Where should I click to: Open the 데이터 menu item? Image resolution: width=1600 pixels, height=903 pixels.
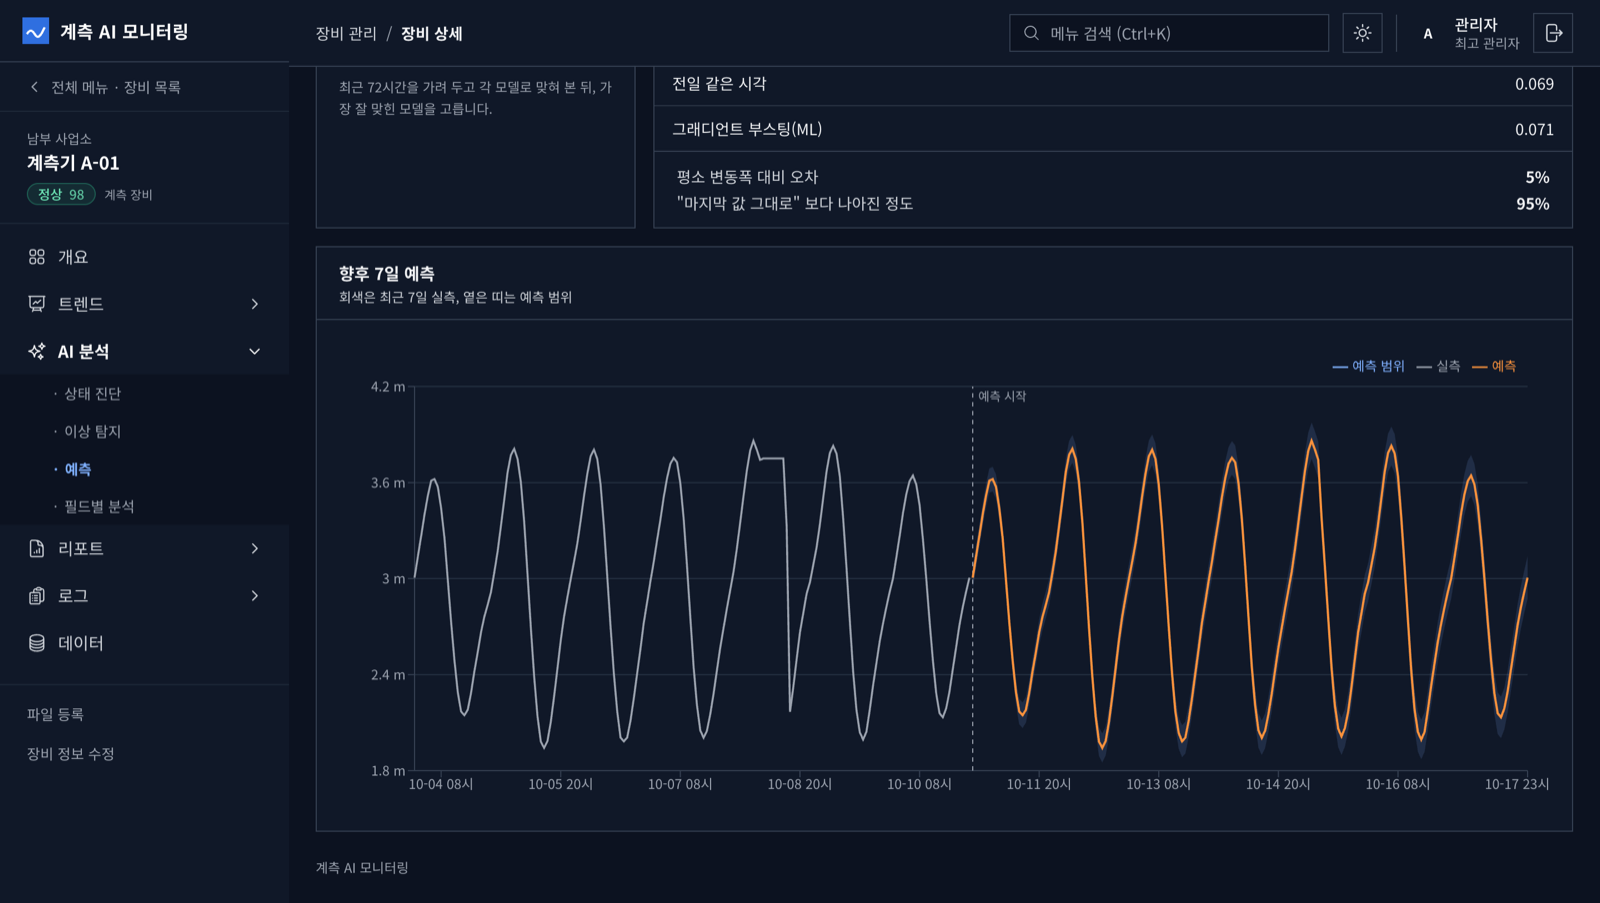pos(144,643)
